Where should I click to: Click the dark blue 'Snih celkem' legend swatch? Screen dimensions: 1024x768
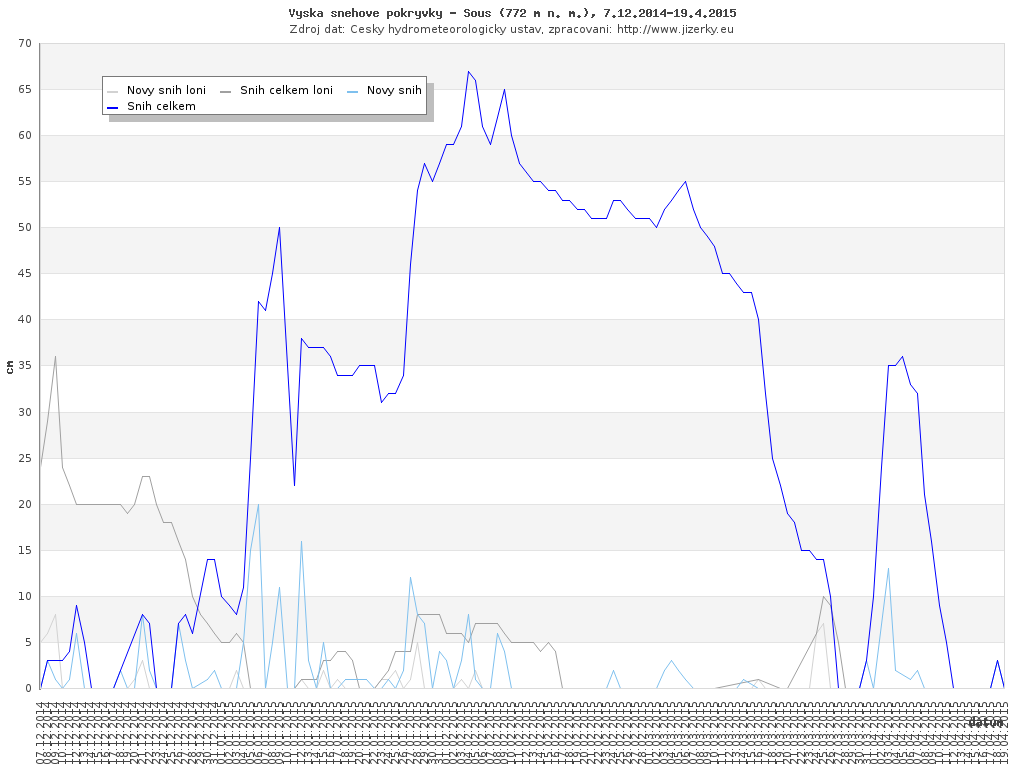(113, 106)
